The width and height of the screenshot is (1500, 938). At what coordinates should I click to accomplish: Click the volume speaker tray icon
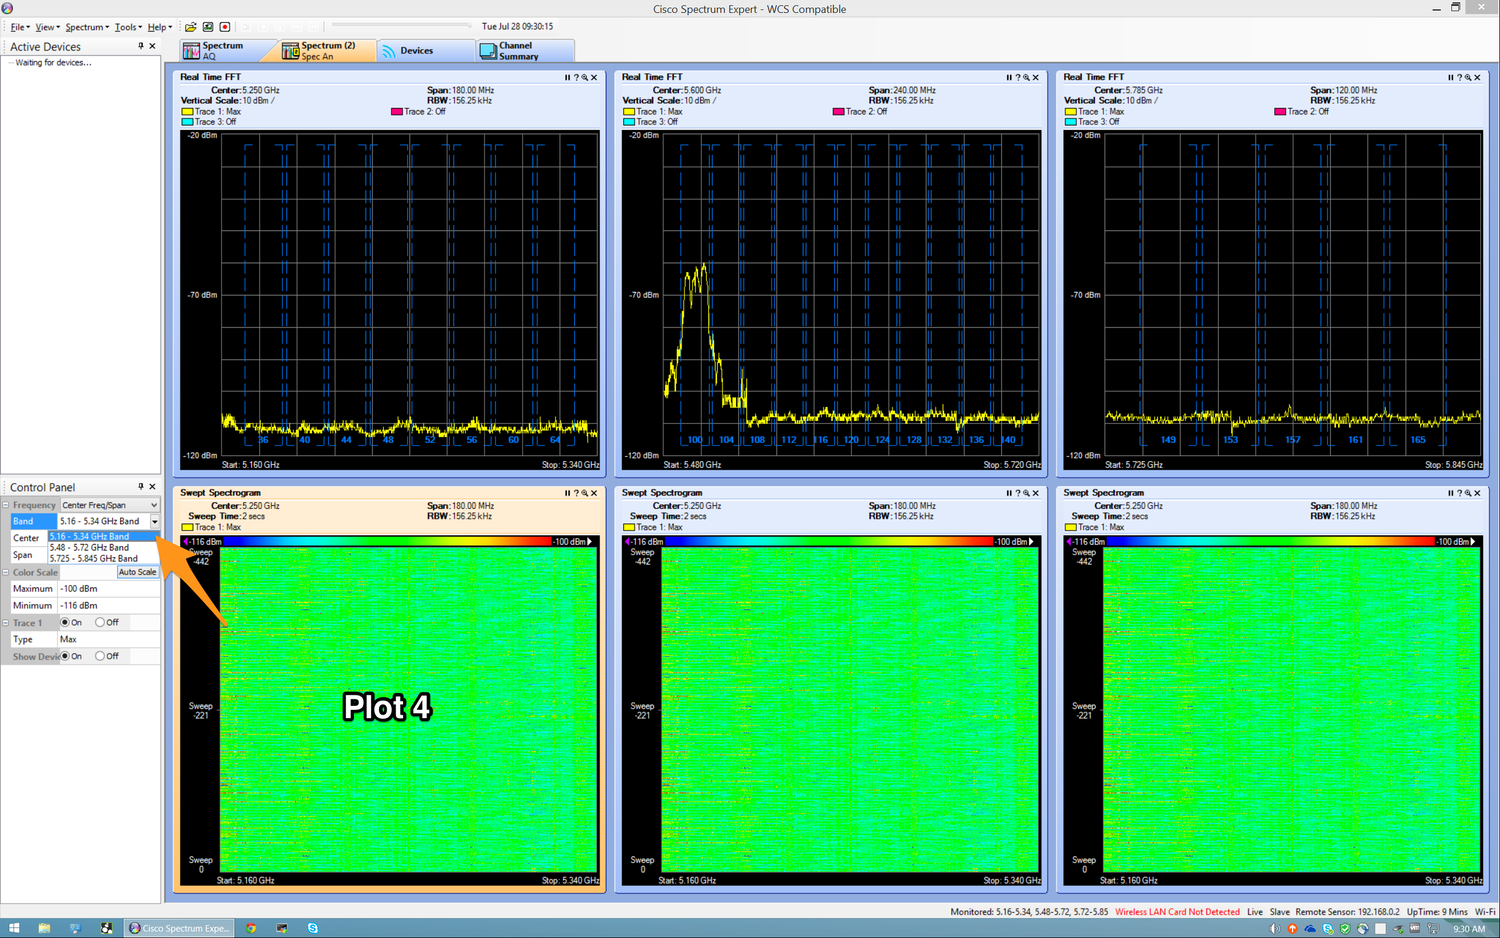coord(1275,928)
